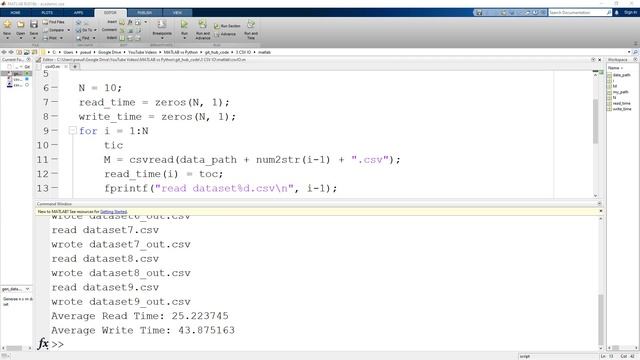Click the Print button
640x360 pixels.
pyautogui.click(x=51, y=38)
